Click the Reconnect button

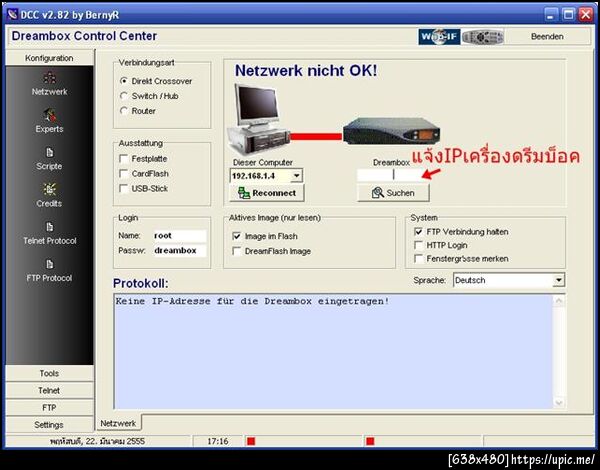click(267, 193)
